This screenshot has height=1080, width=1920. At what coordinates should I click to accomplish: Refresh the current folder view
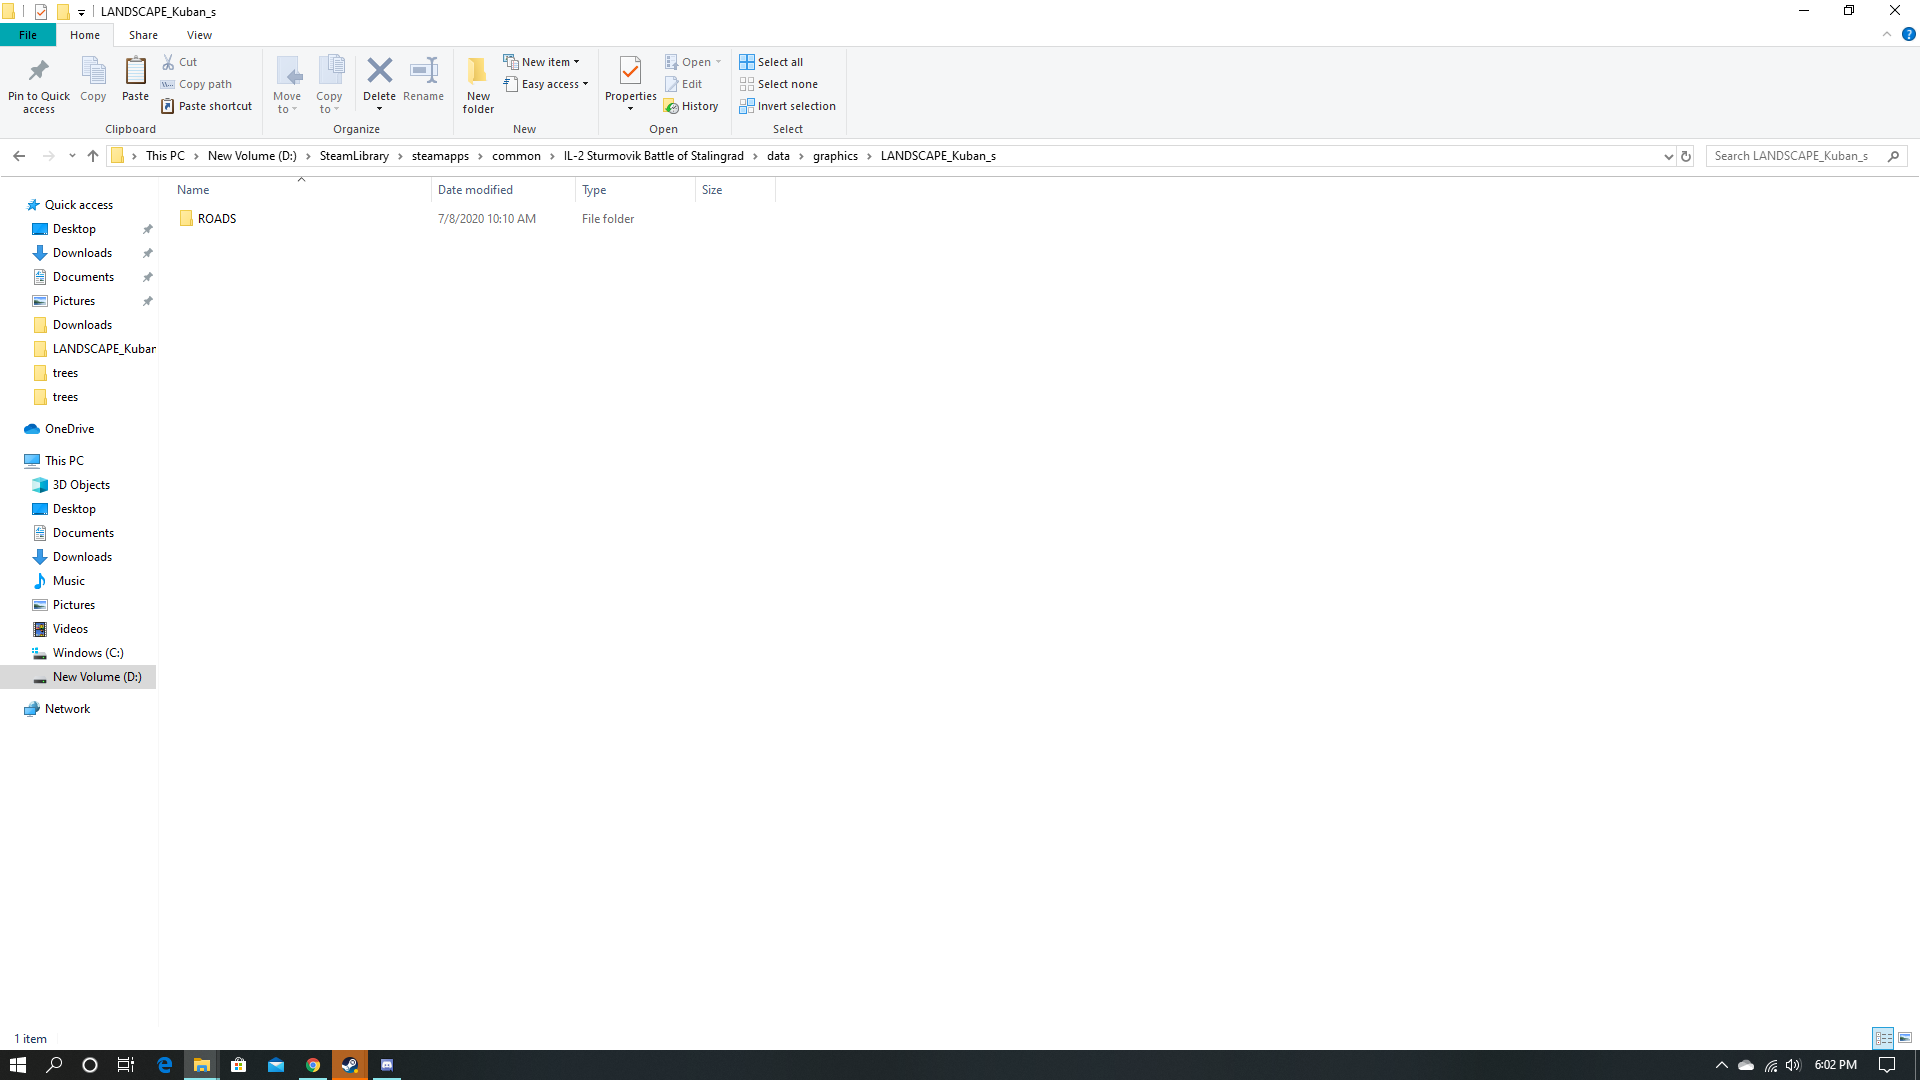[x=1686, y=156]
